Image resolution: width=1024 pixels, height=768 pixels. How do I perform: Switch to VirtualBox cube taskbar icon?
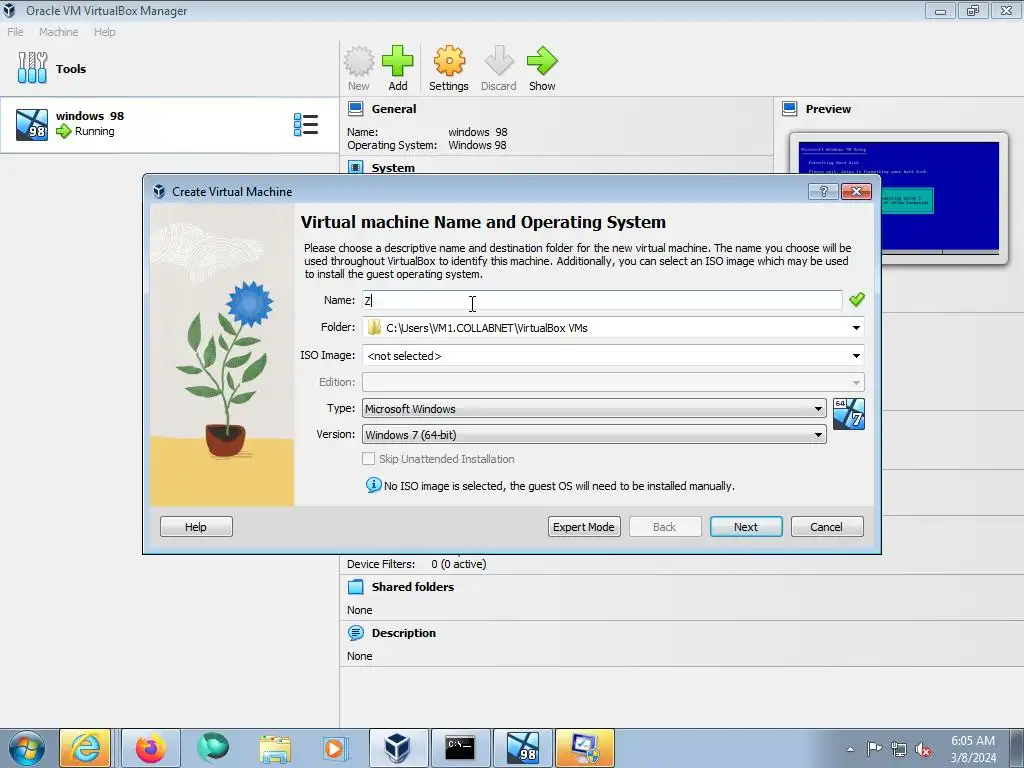[x=398, y=748]
